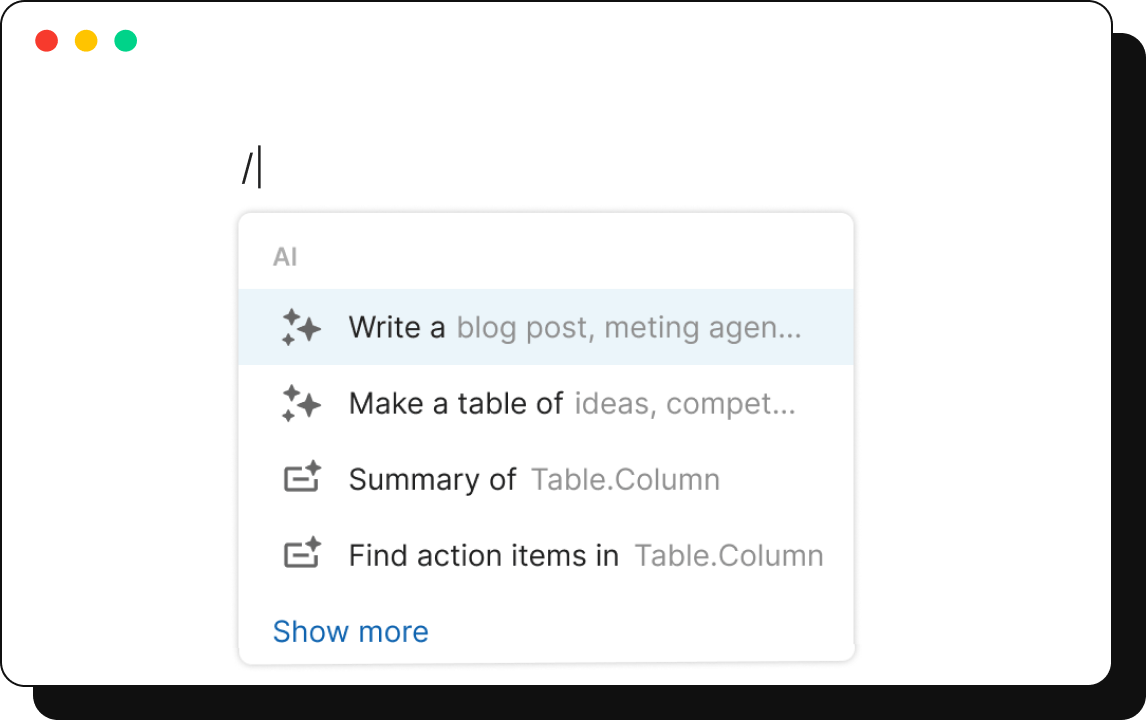The image size is (1146, 720).
Task: Minimize the window using the yellow button
Action: click(86, 41)
